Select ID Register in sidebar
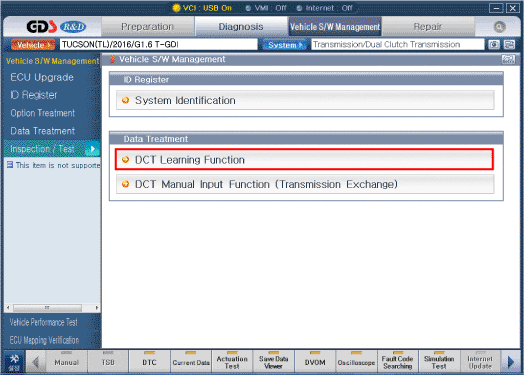This screenshot has height=375, width=524. click(34, 95)
